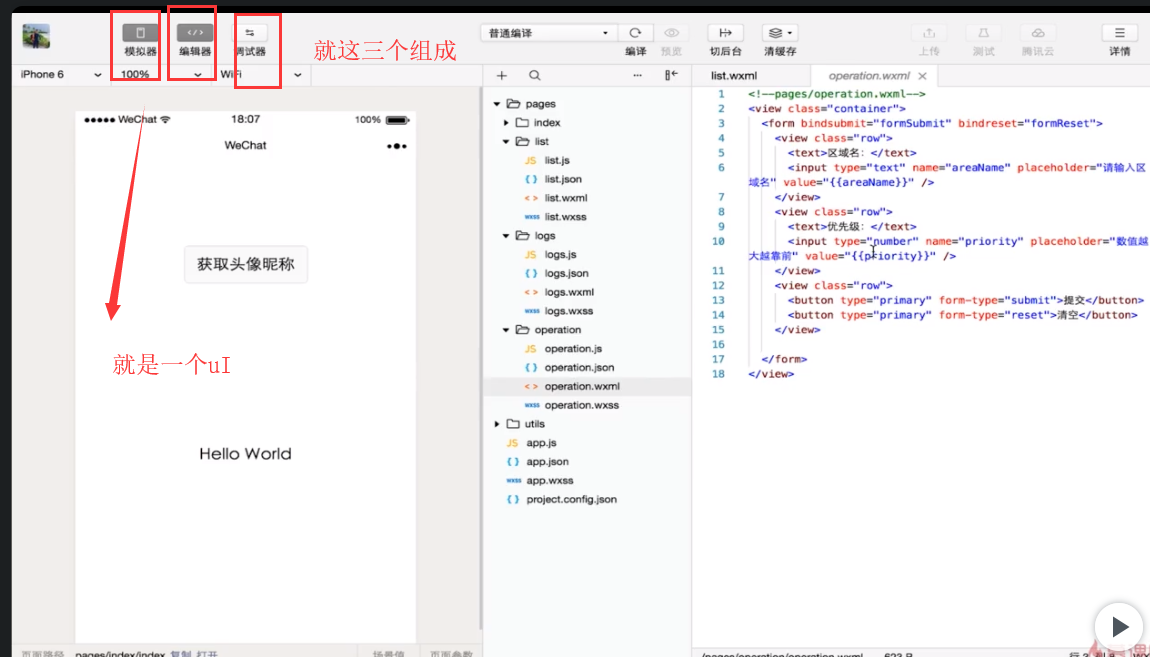Click the <!--pages/operation.wxml--> comment line
1150x657 pixels.
click(837, 94)
